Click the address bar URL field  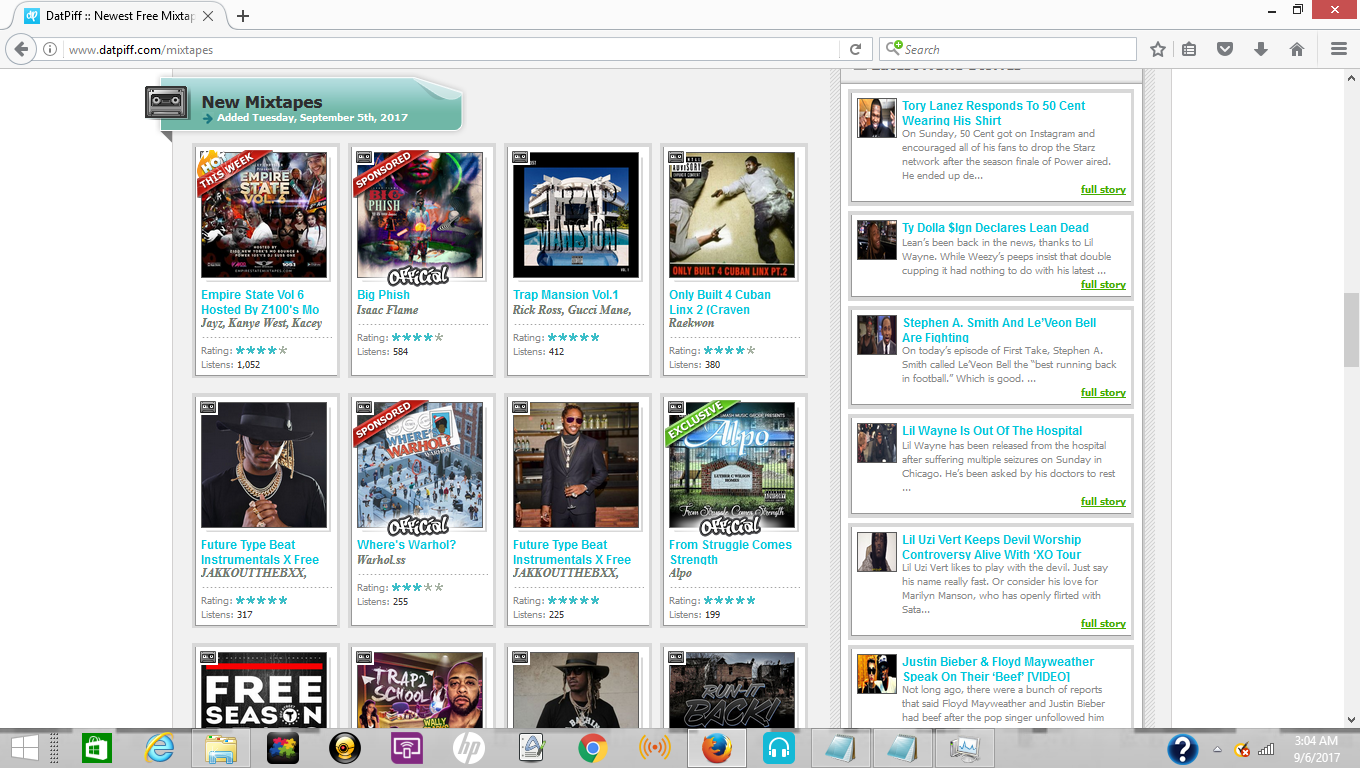click(x=450, y=49)
